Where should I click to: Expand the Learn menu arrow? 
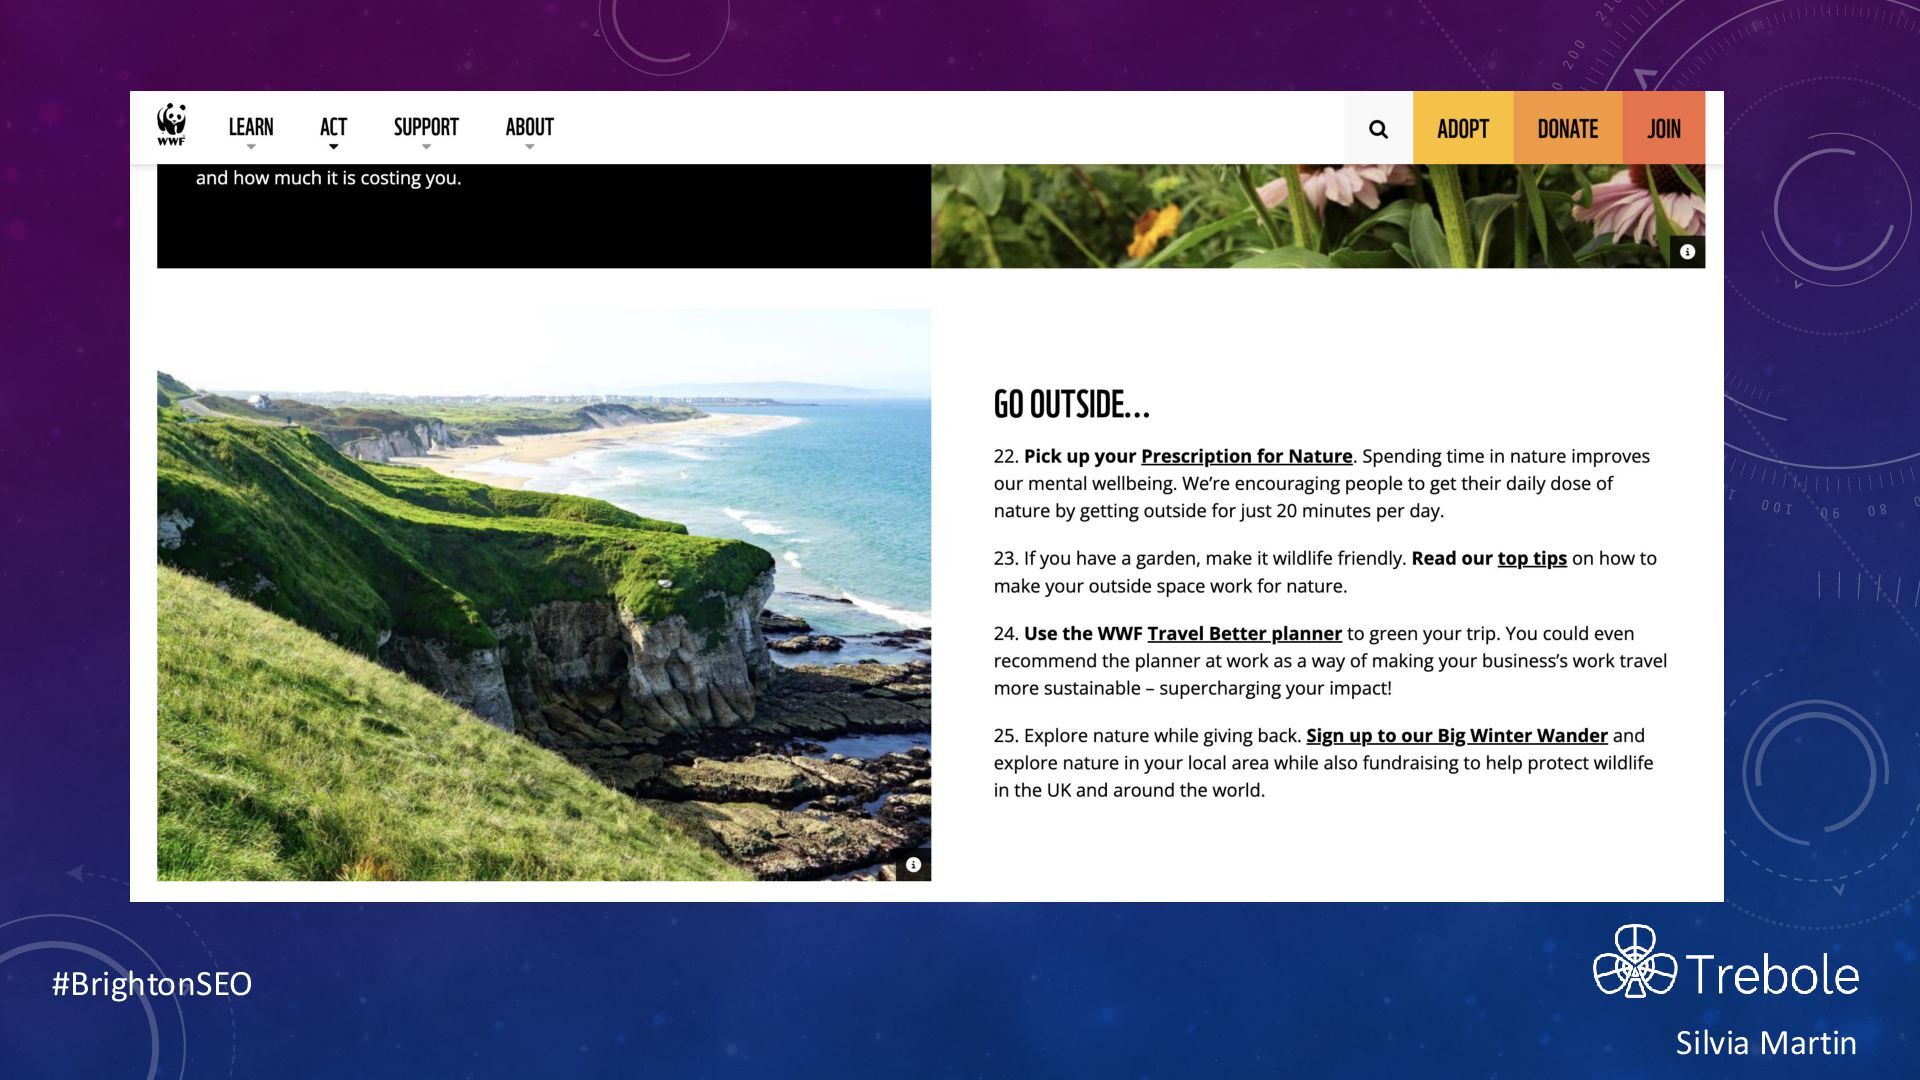[251, 147]
